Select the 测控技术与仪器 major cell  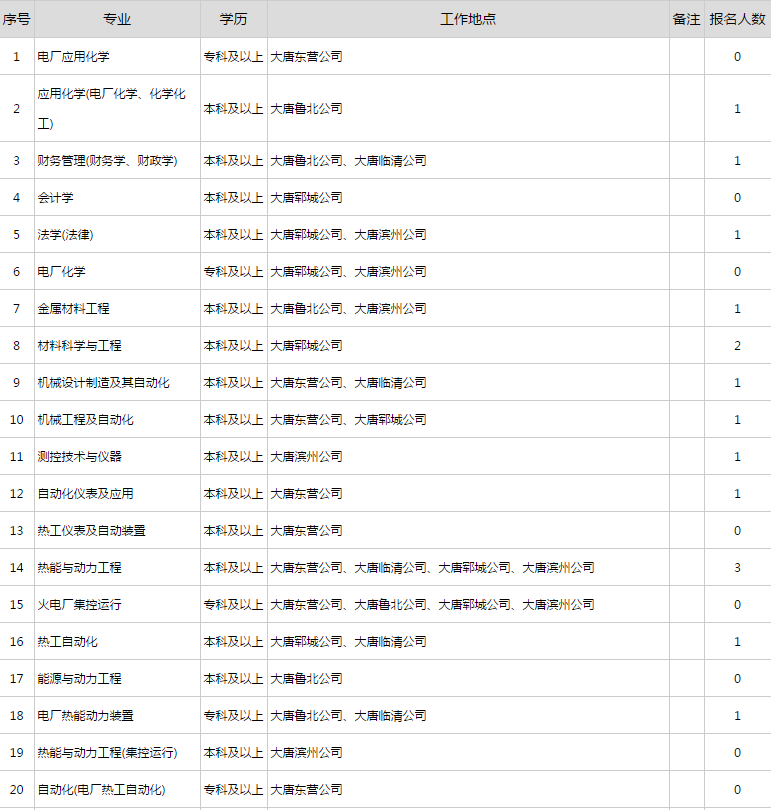(79, 457)
